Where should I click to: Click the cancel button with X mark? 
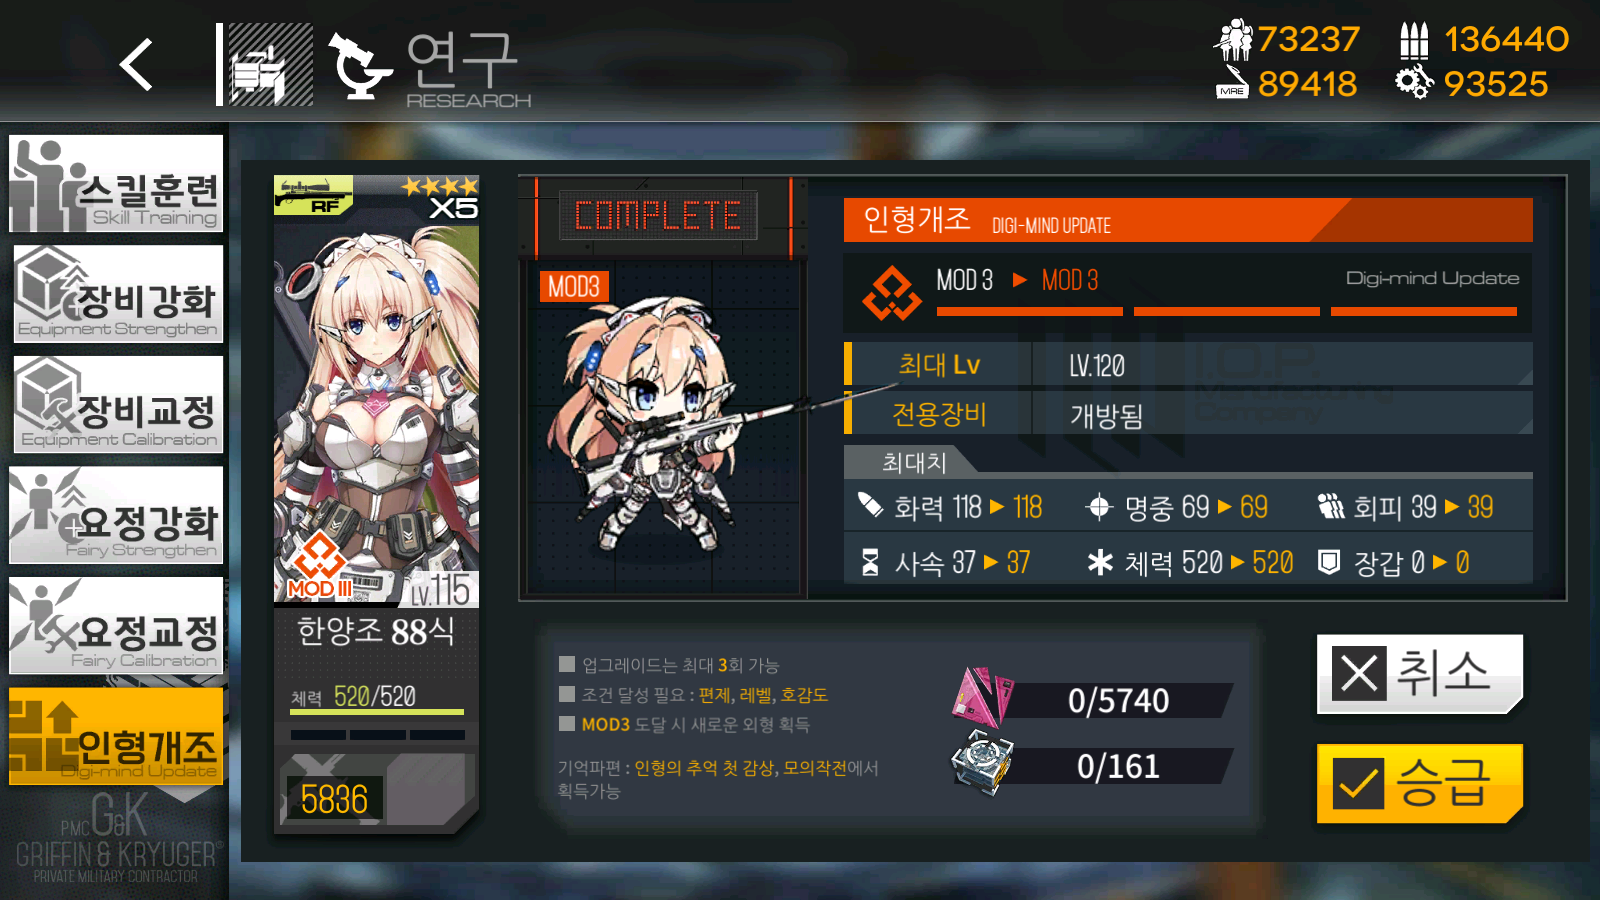pos(1420,674)
